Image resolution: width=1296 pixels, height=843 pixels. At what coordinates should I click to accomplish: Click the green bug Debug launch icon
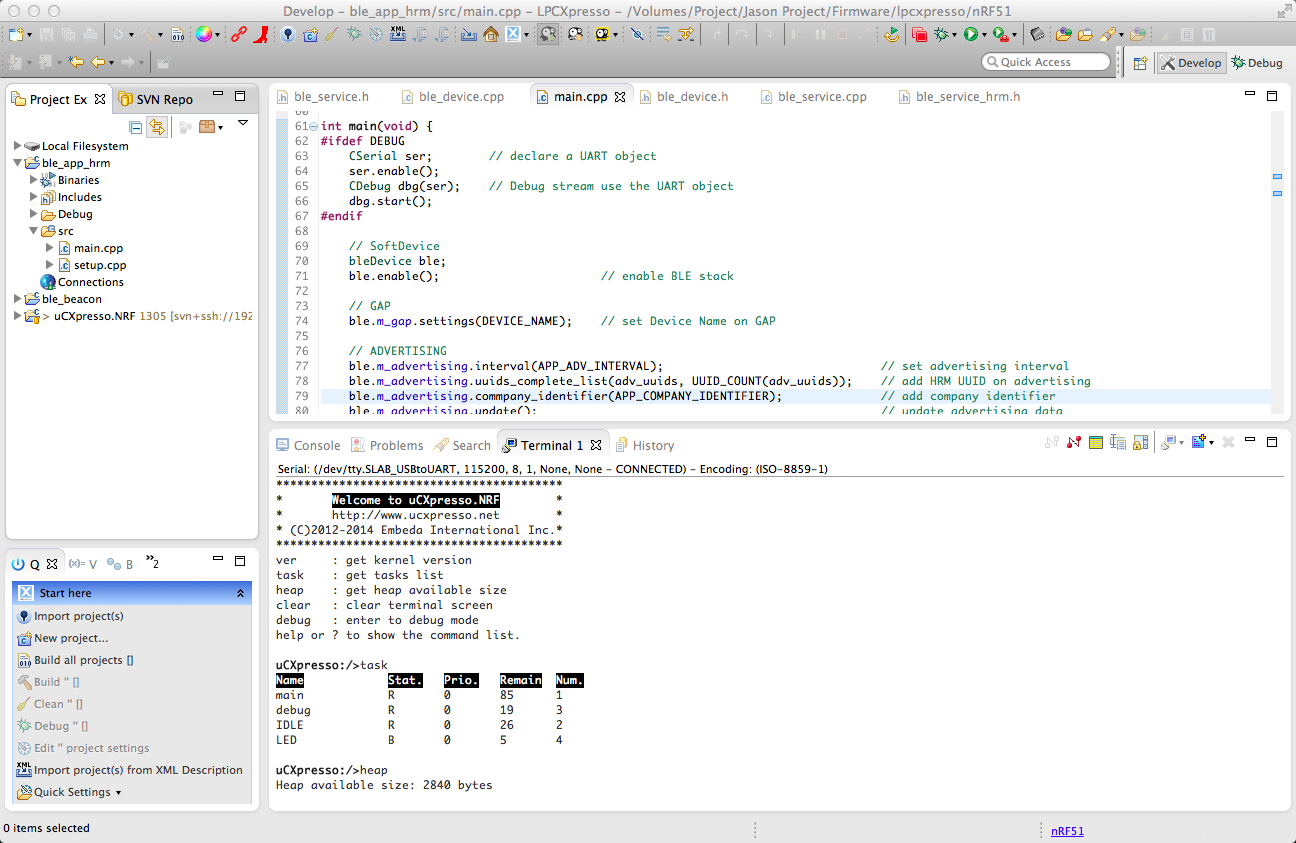tap(941, 34)
